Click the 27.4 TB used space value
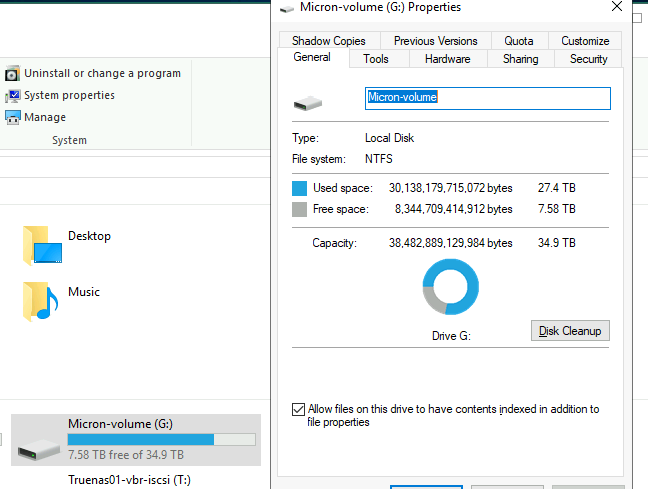This screenshot has width=648, height=489. (x=557, y=188)
